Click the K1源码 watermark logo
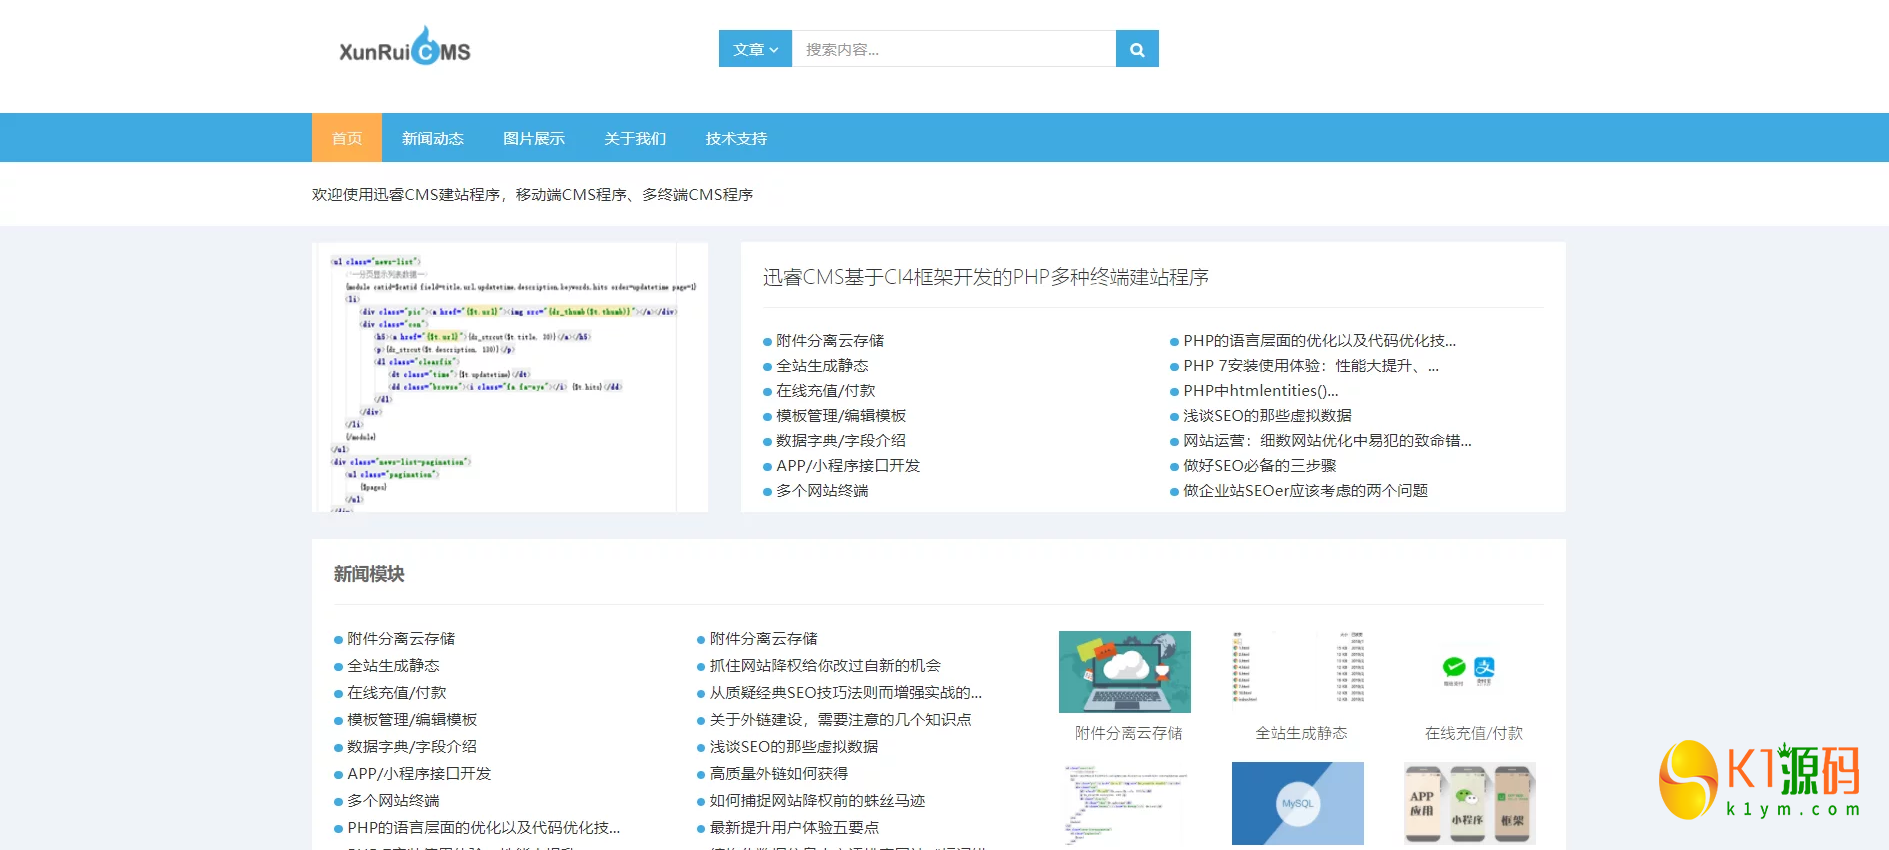 pos(1759,780)
